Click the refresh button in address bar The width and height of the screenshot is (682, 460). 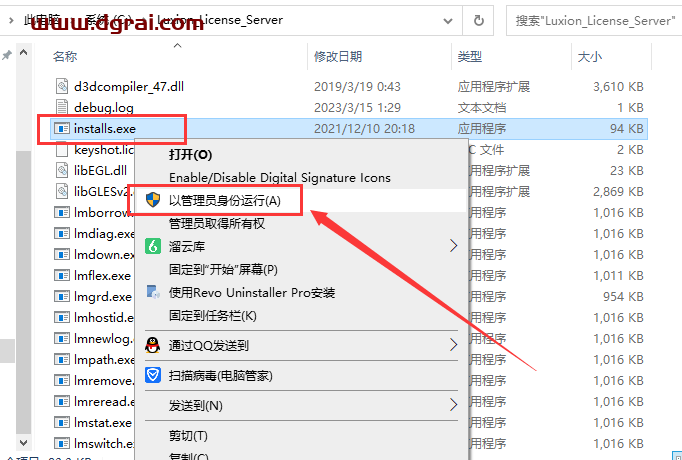click(478, 20)
